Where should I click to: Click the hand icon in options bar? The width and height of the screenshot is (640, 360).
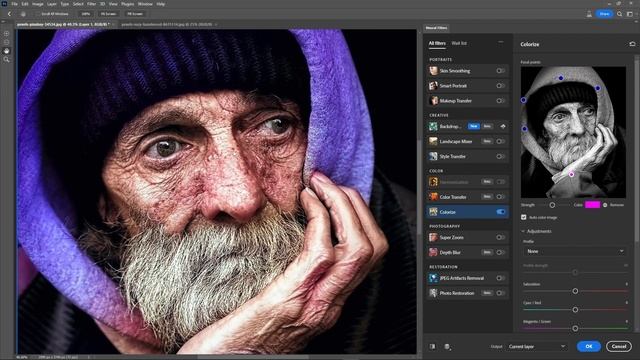pos(23,14)
